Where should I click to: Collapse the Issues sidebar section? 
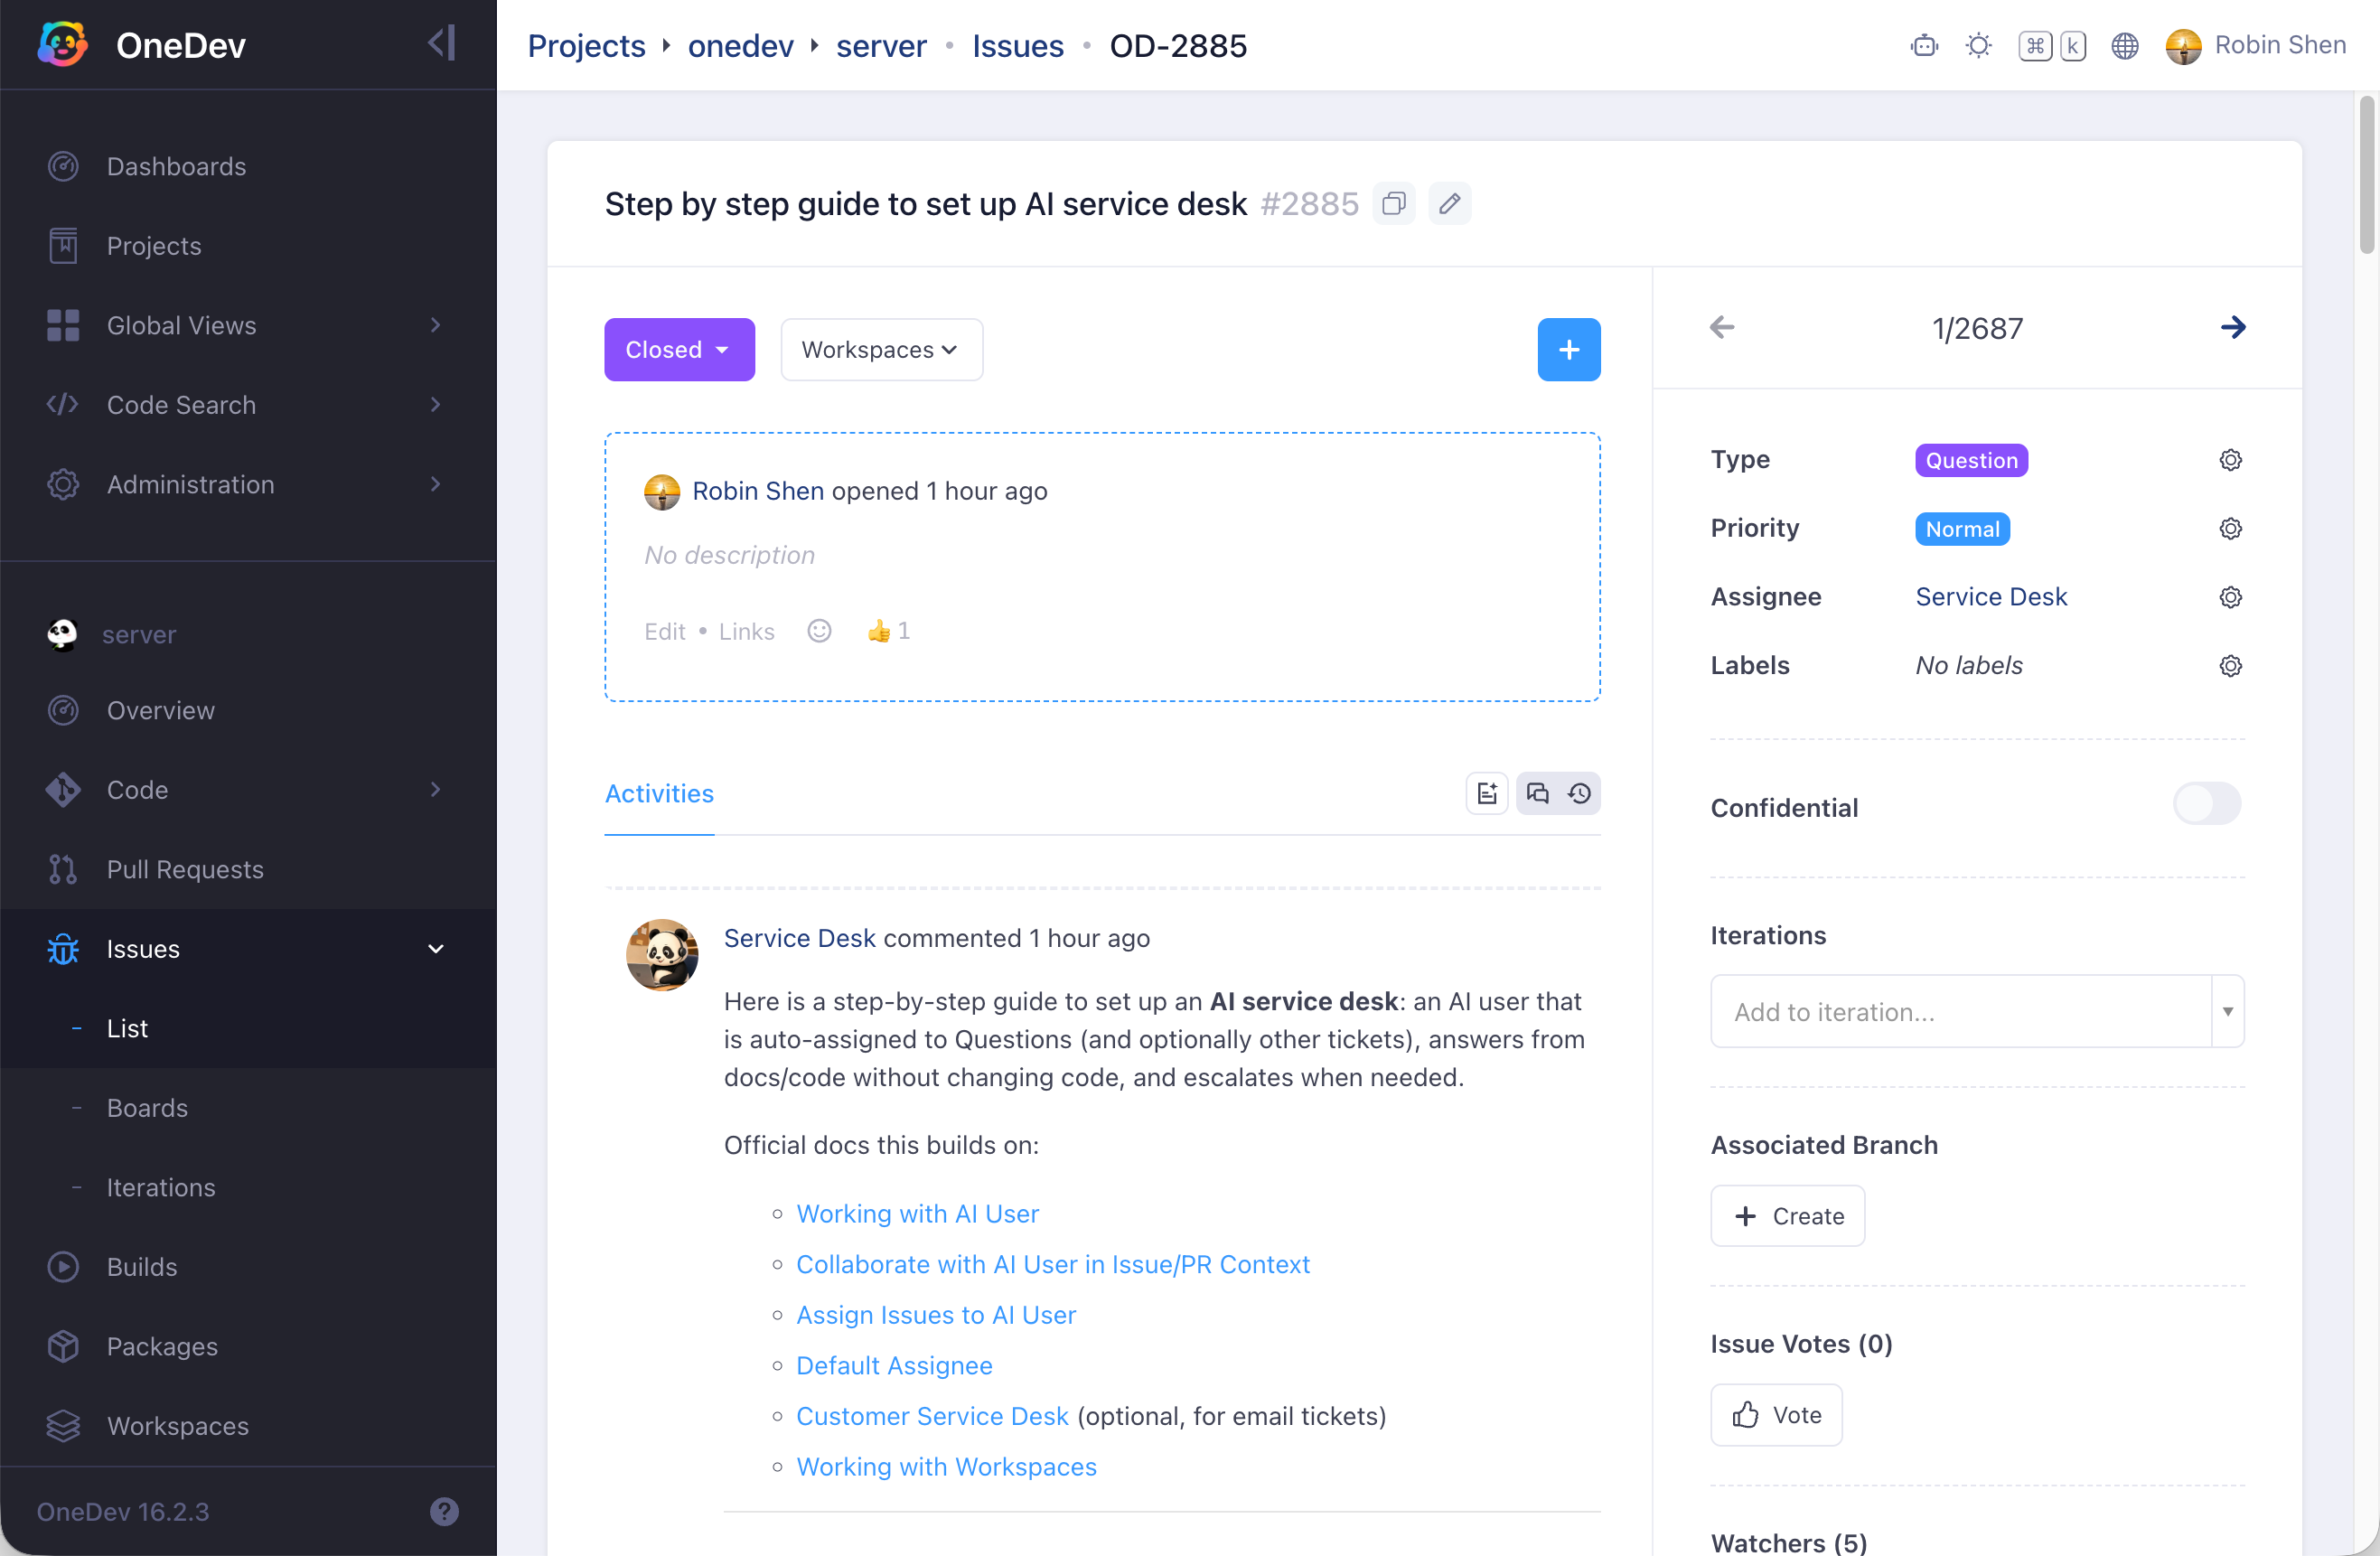coord(248,949)
